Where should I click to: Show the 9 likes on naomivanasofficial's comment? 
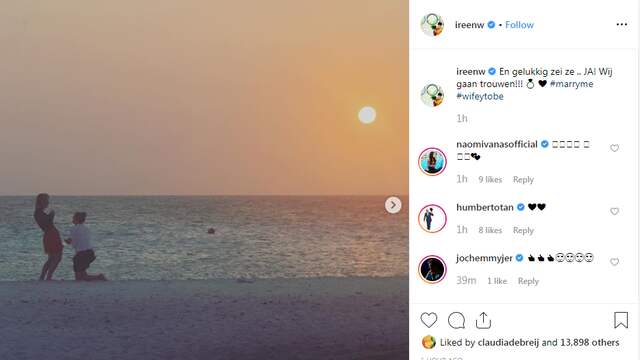coord(490,180)
